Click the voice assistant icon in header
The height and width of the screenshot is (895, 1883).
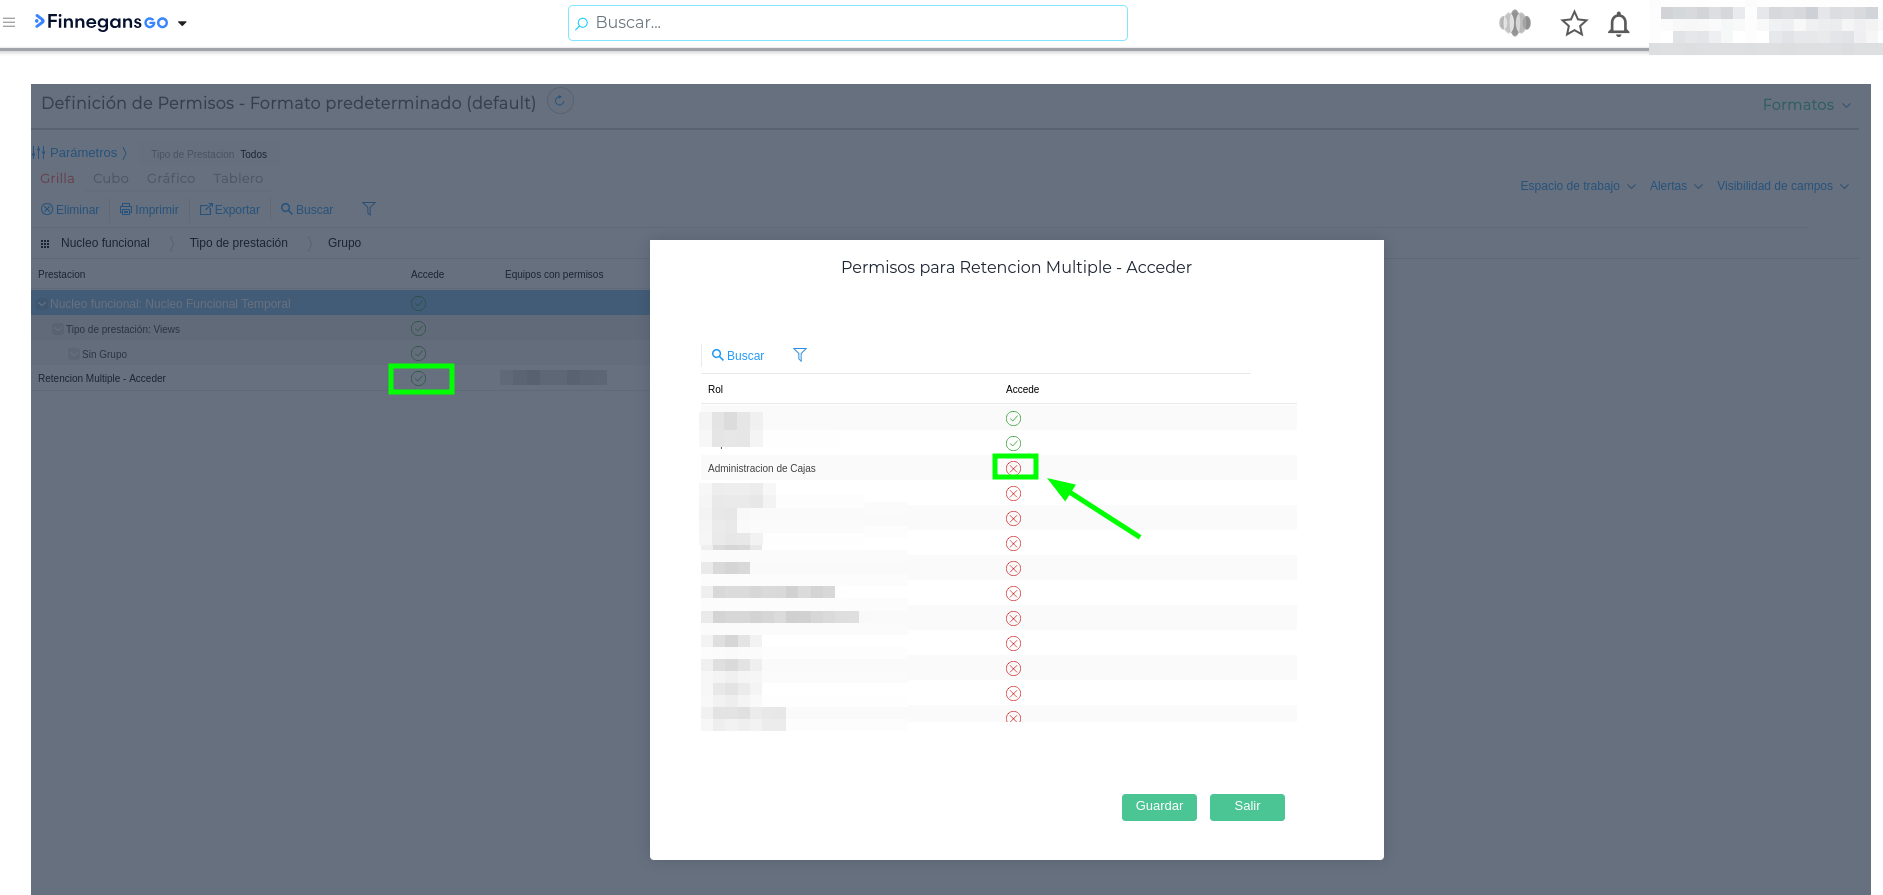point(1515,23)
